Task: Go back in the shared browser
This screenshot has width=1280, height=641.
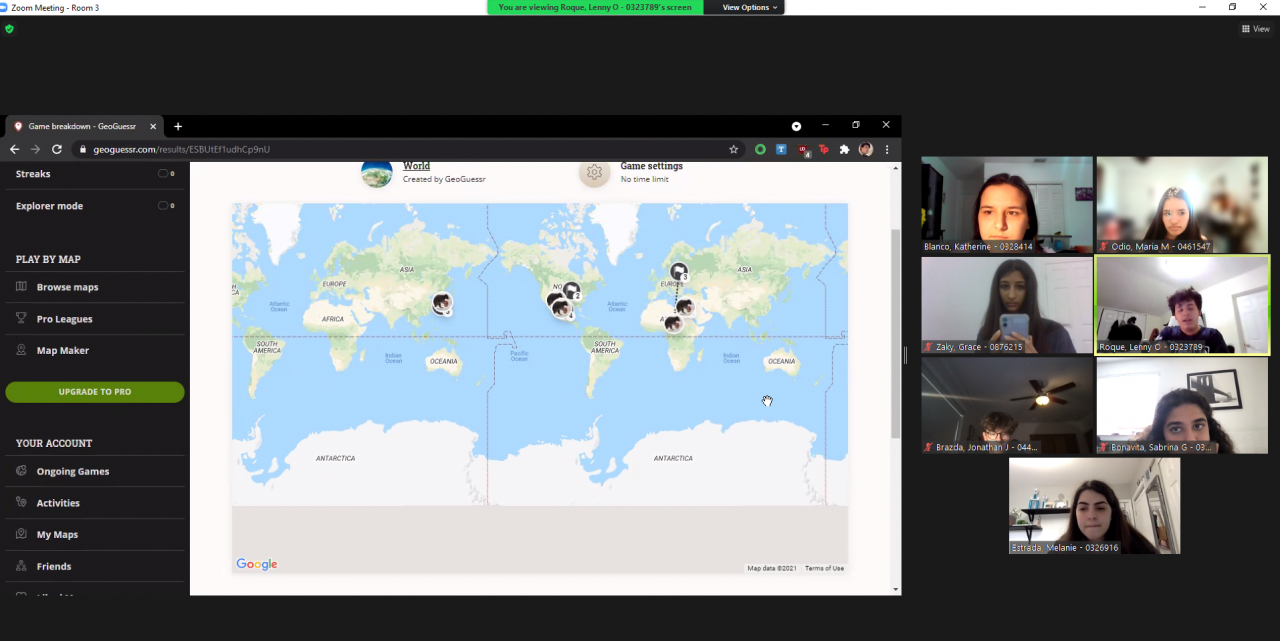Action: point(14,149)
